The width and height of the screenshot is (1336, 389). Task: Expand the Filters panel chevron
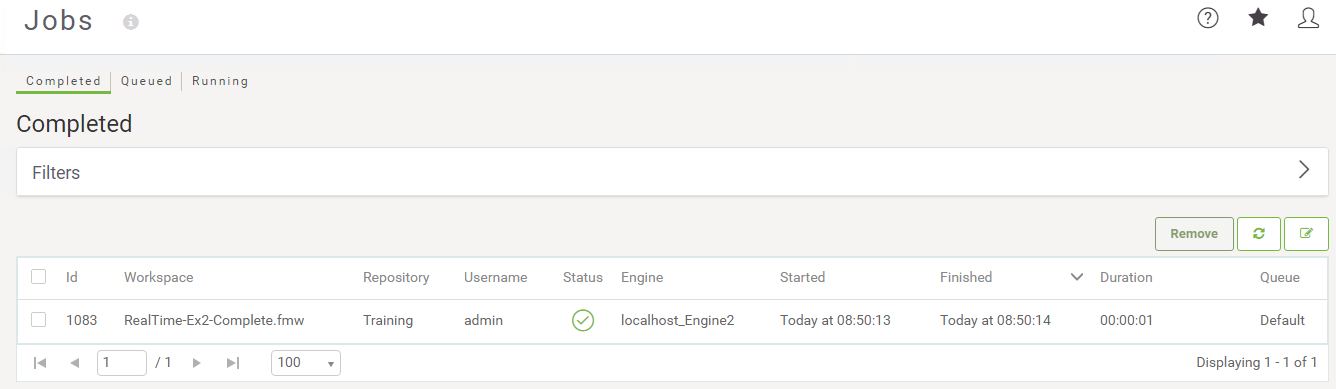[1304, 169]
